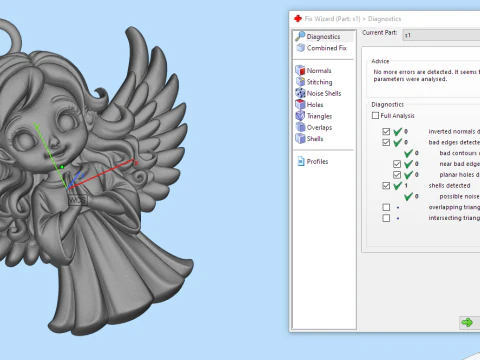Toggle the shells detected checkbox

(x=386, y=186)
